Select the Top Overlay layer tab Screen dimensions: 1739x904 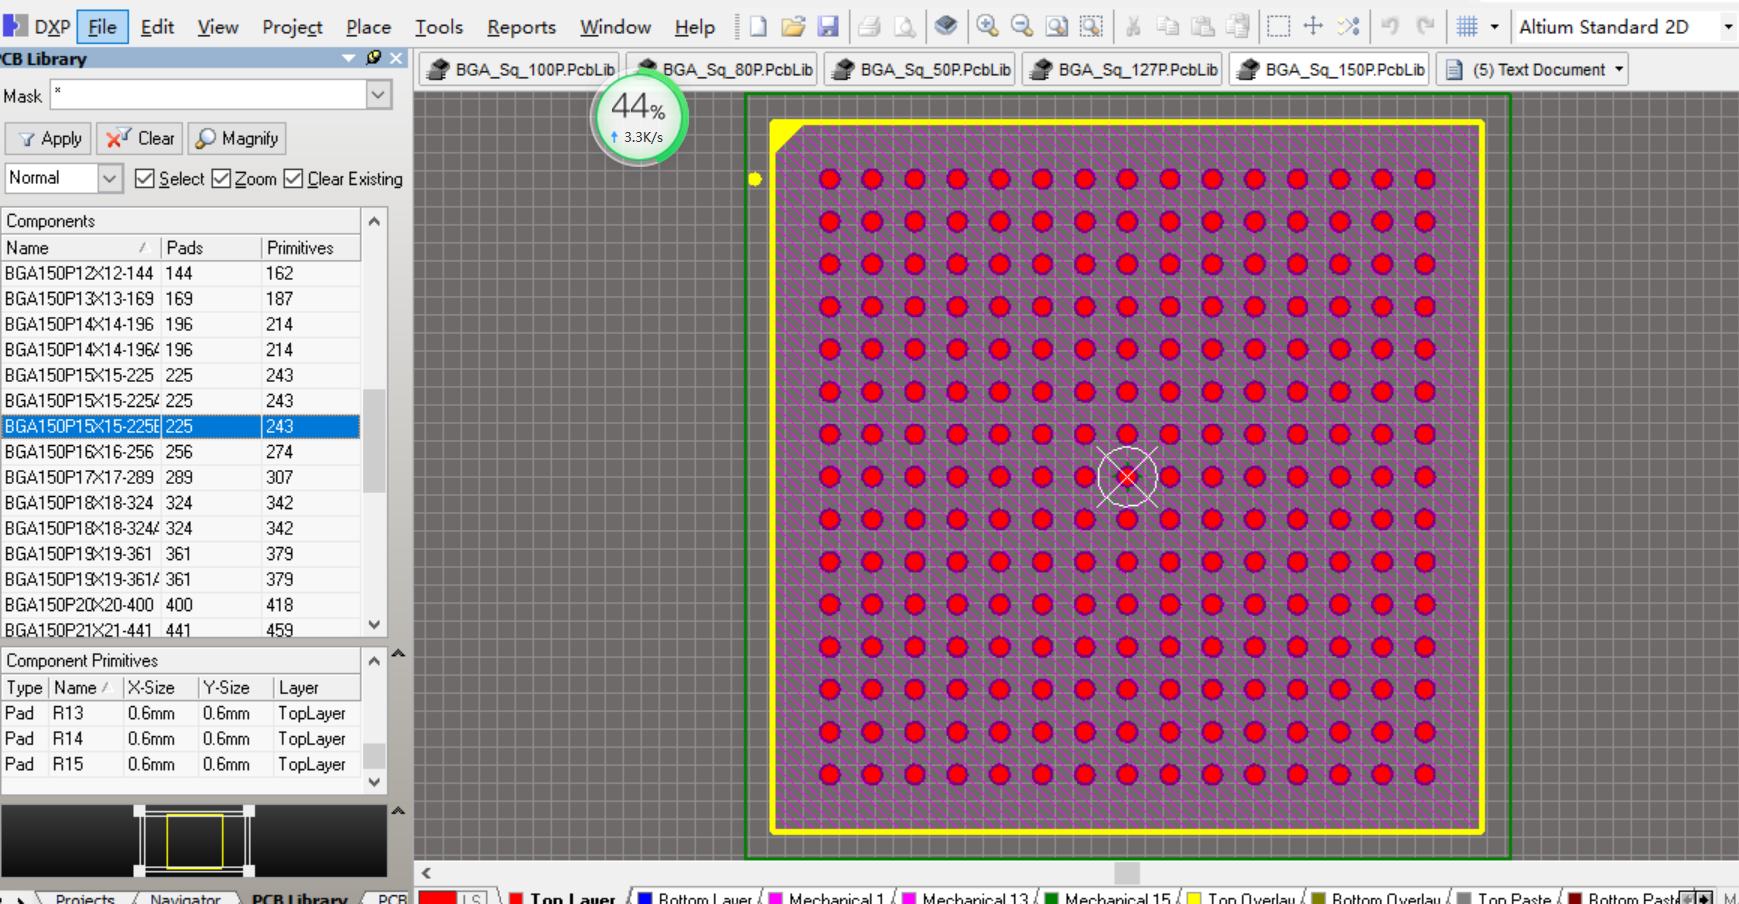click(x=1242, y=898)
